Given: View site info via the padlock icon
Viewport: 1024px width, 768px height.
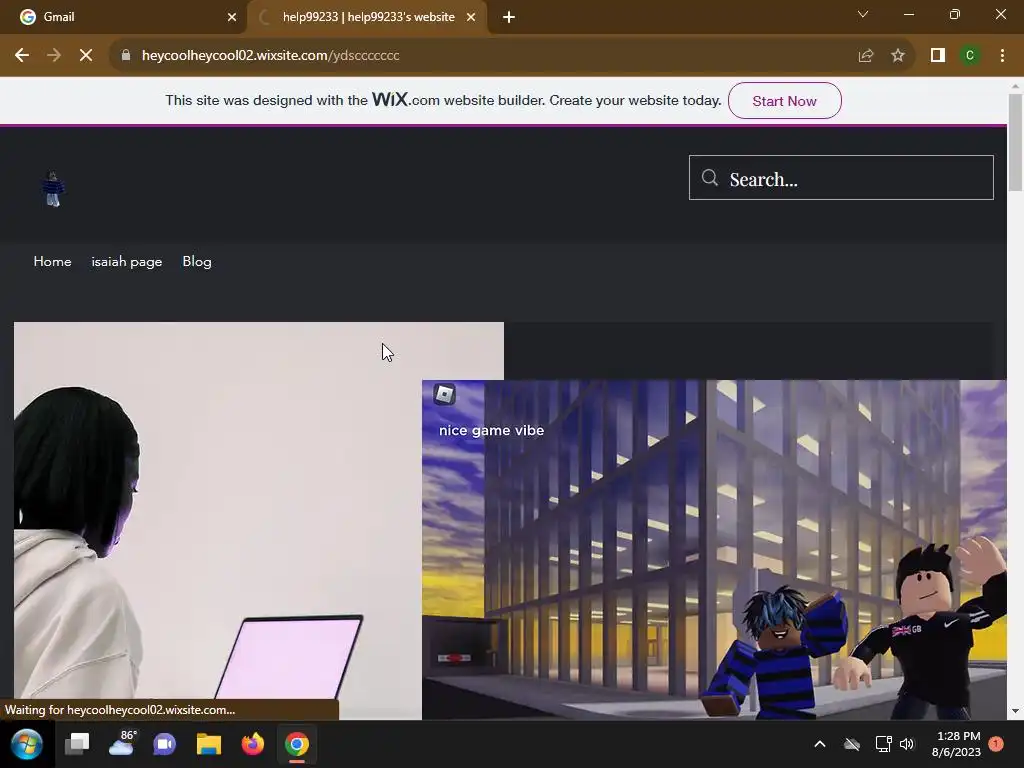Looking at the screenshot, I should pos(126,56).
